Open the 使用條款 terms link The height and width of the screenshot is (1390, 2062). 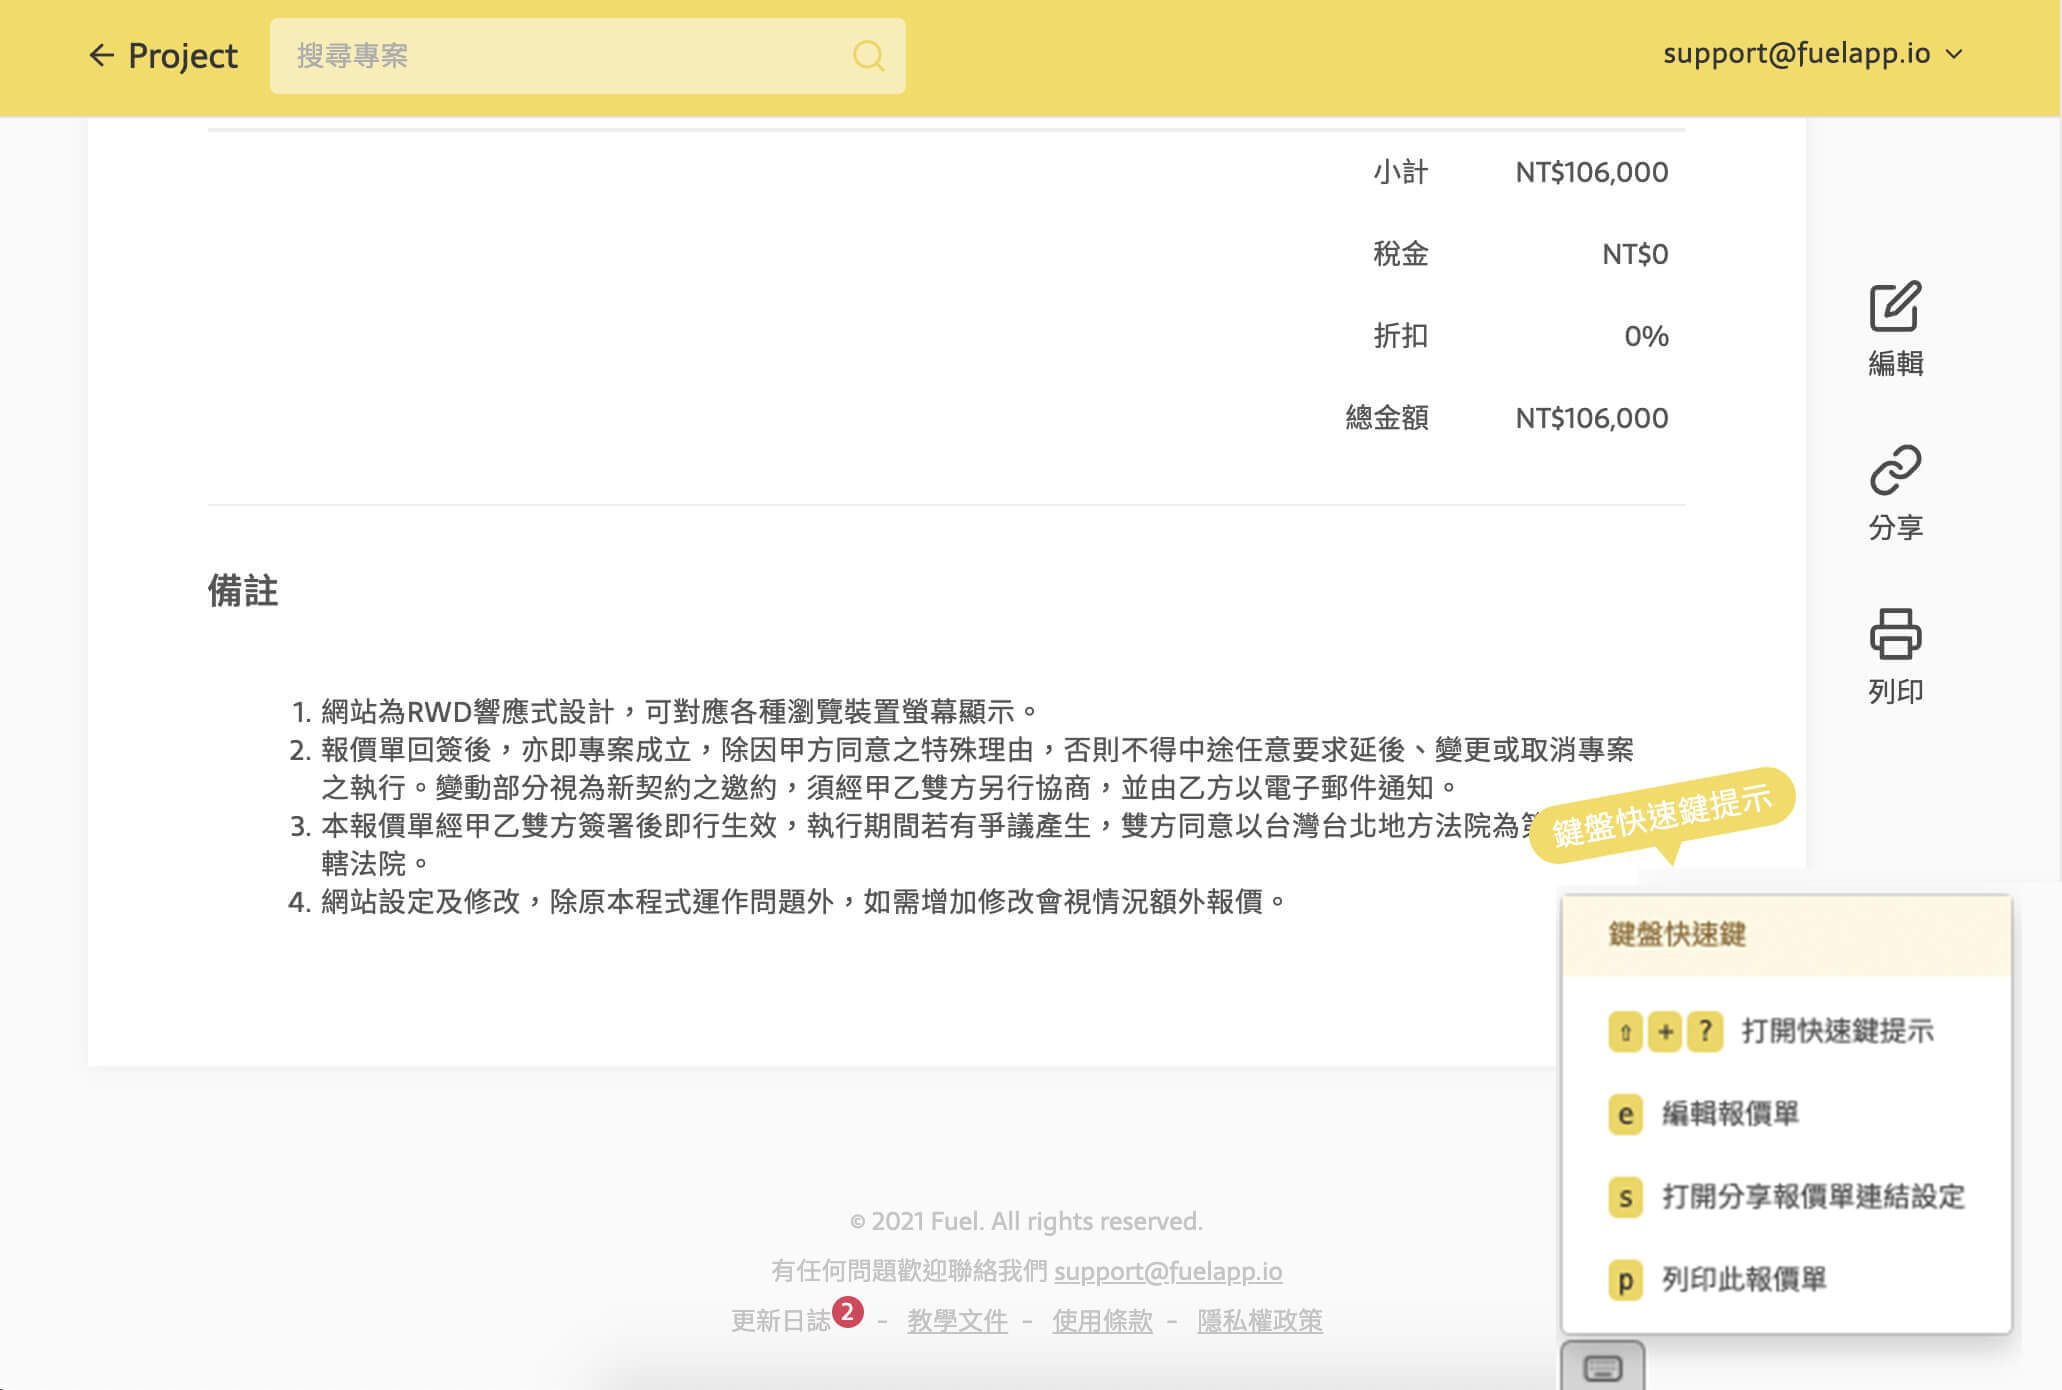tap(1102, 1321)
